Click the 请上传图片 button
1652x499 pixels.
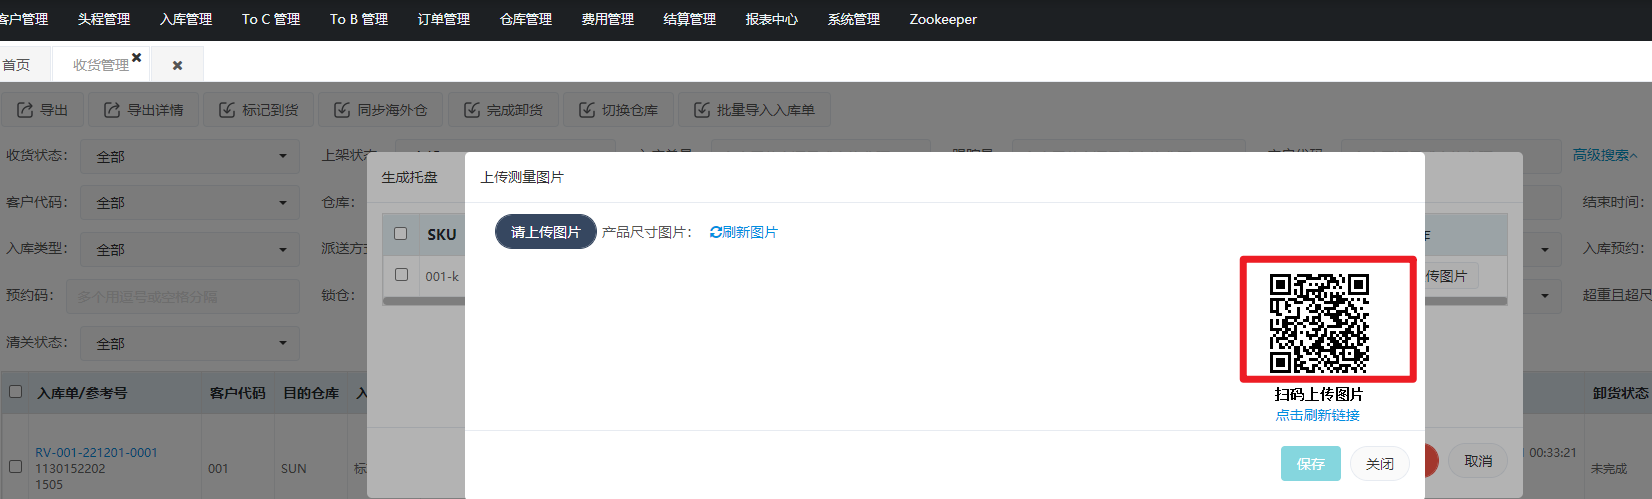(x=546, y=232)
